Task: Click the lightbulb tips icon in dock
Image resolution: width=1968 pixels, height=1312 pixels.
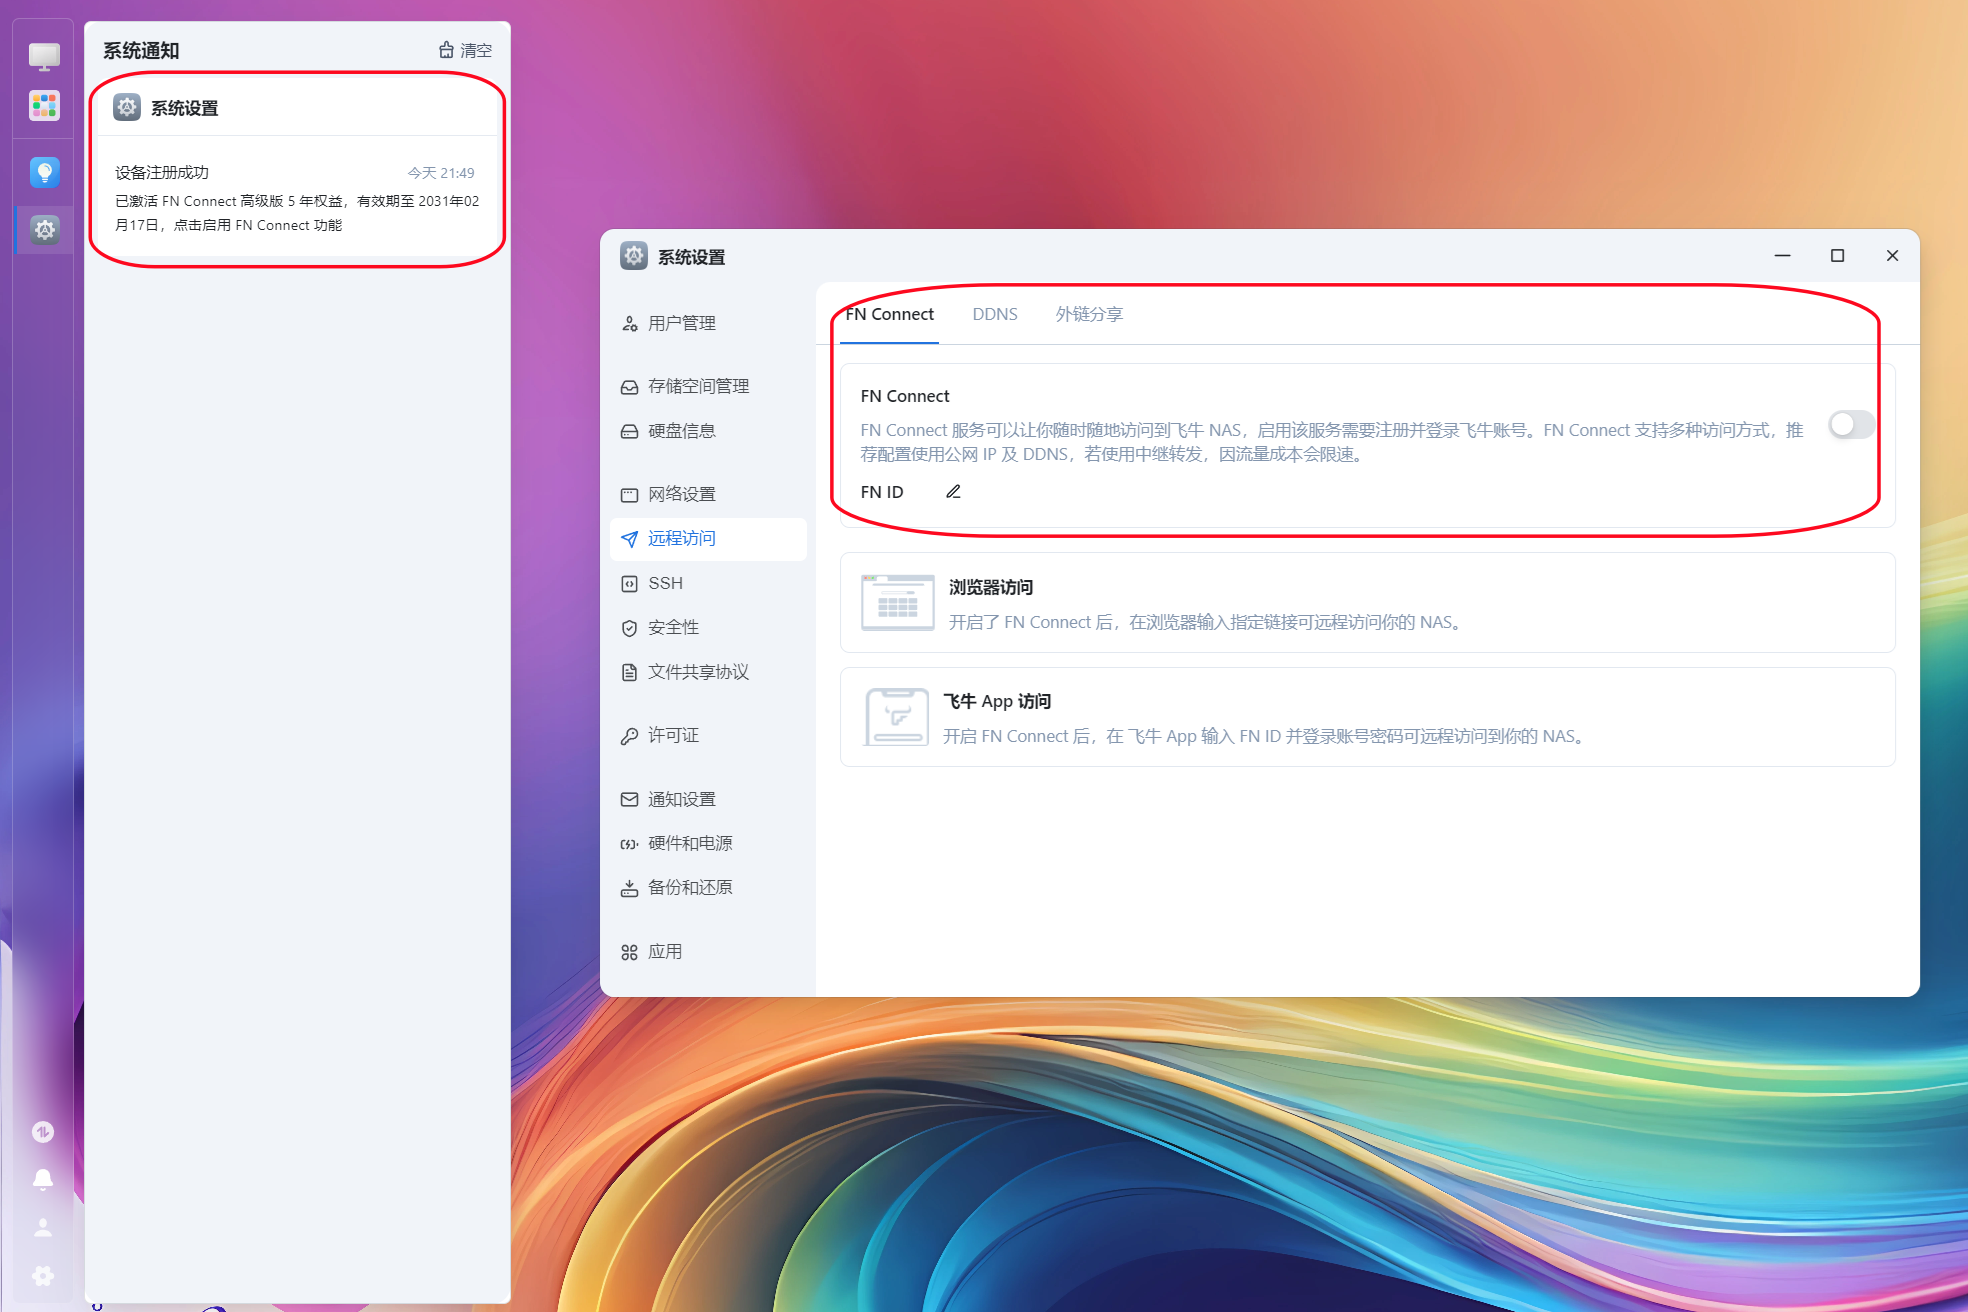Action: 44,172
